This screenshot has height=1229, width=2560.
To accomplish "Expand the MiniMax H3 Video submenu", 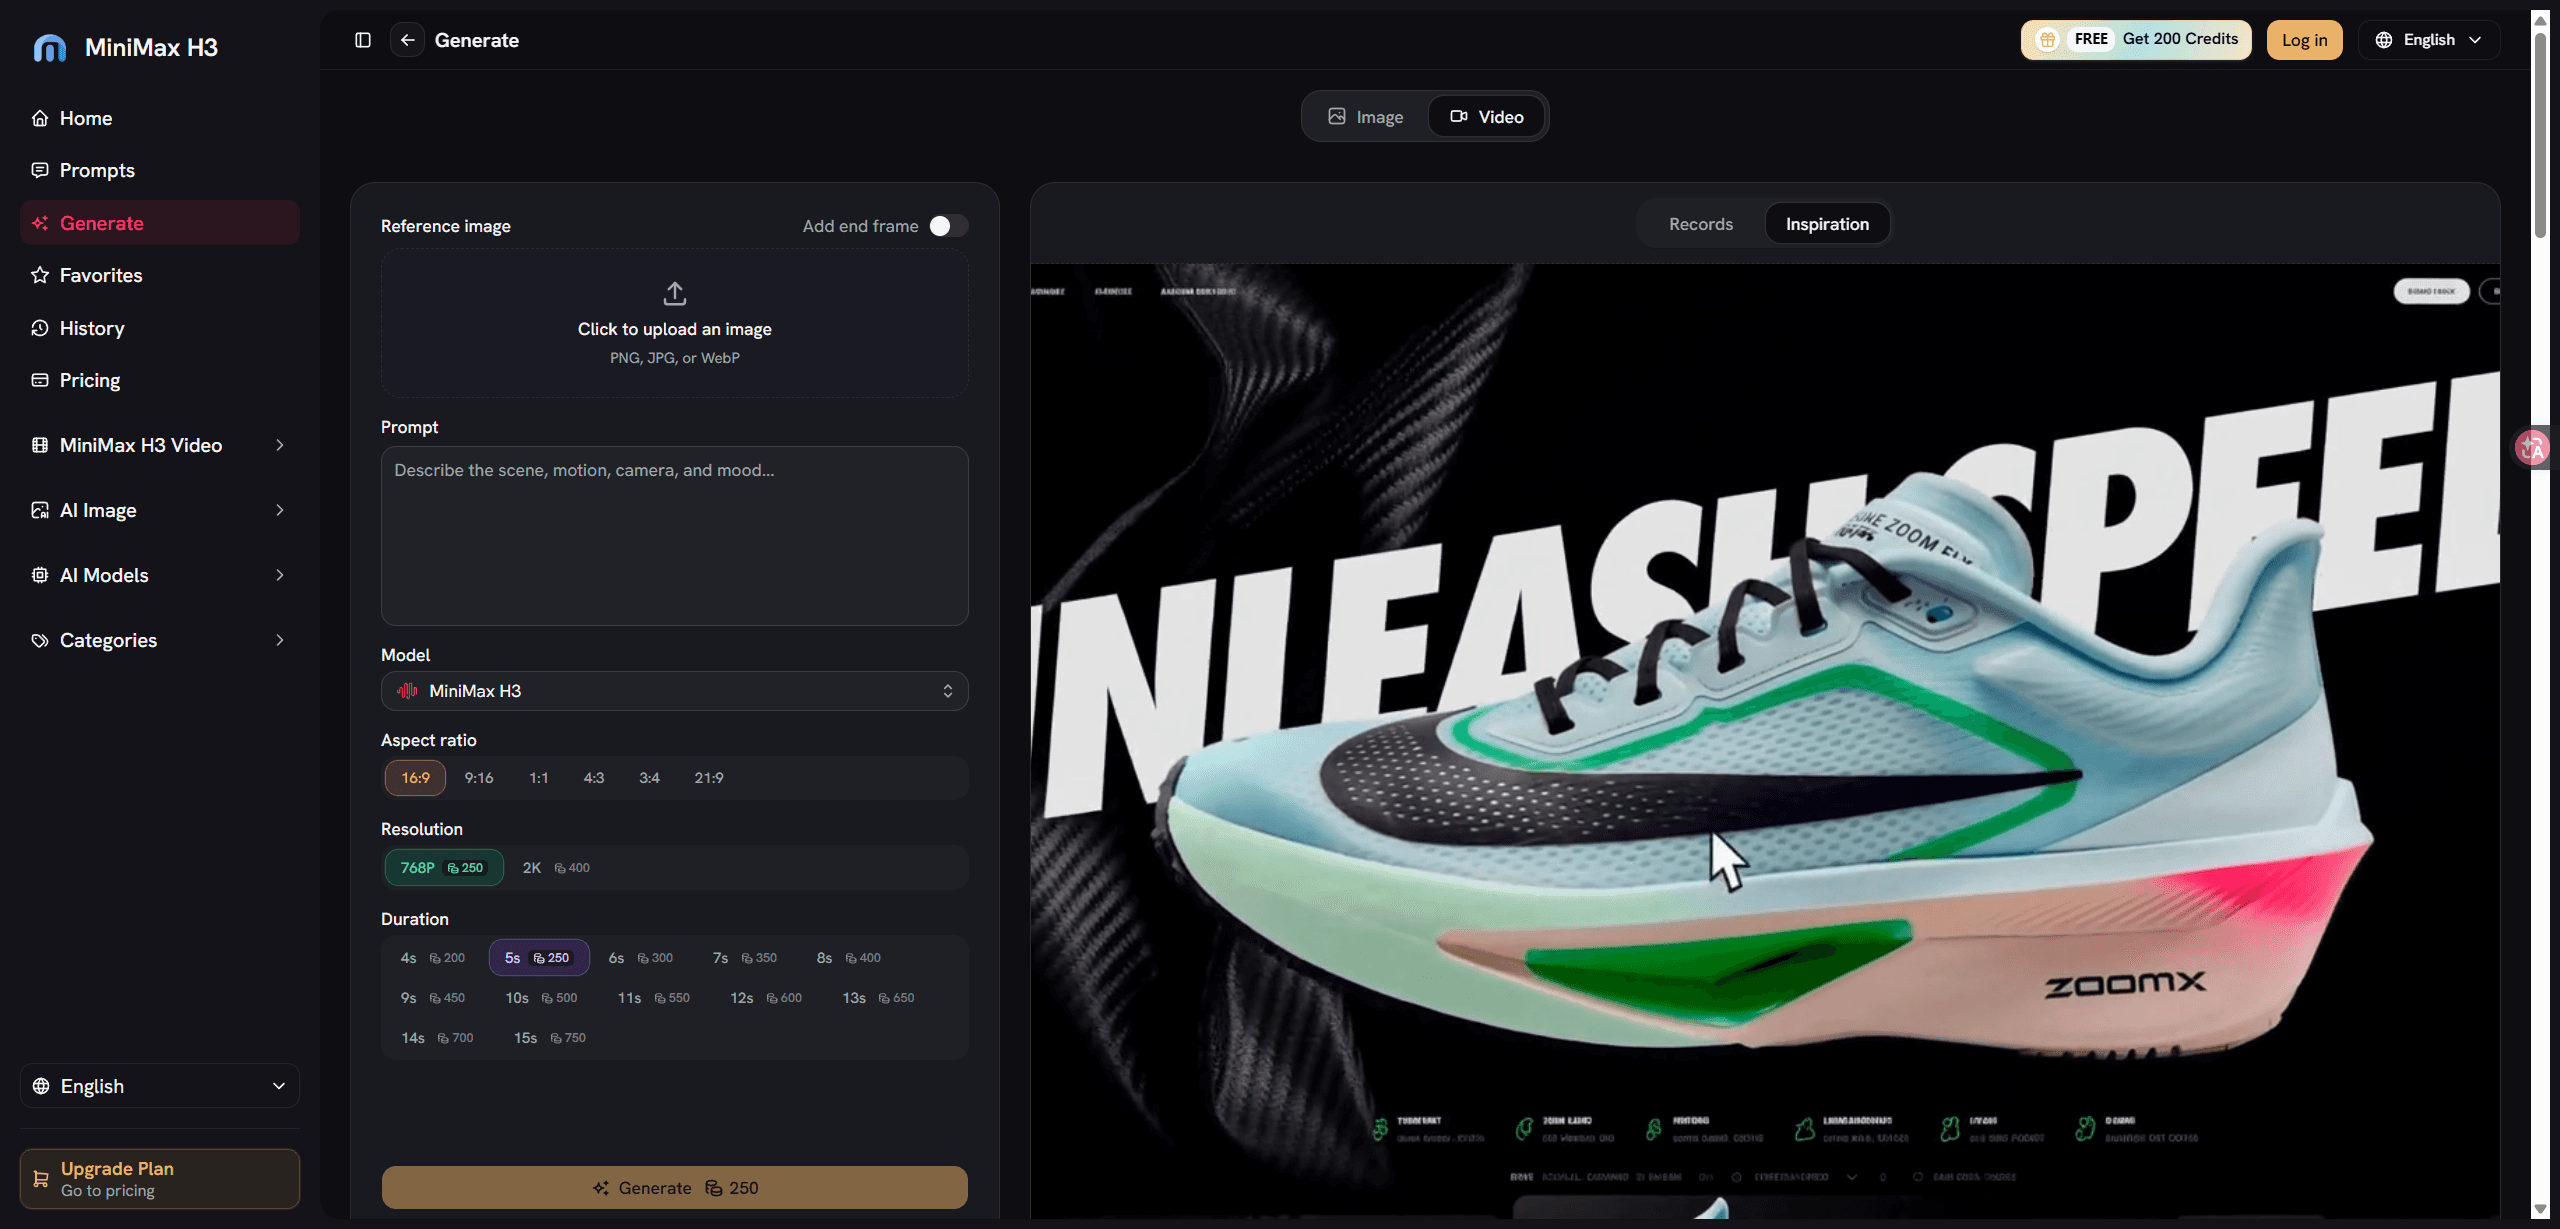I will pos(280,445).
